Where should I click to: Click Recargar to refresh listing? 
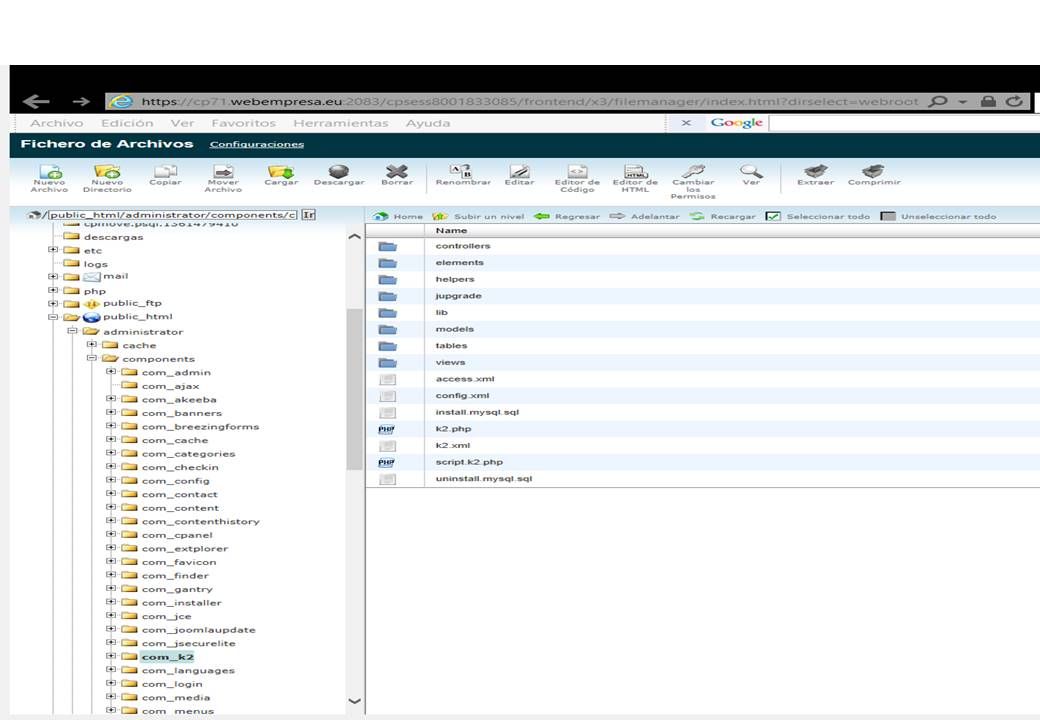[723, 216]
